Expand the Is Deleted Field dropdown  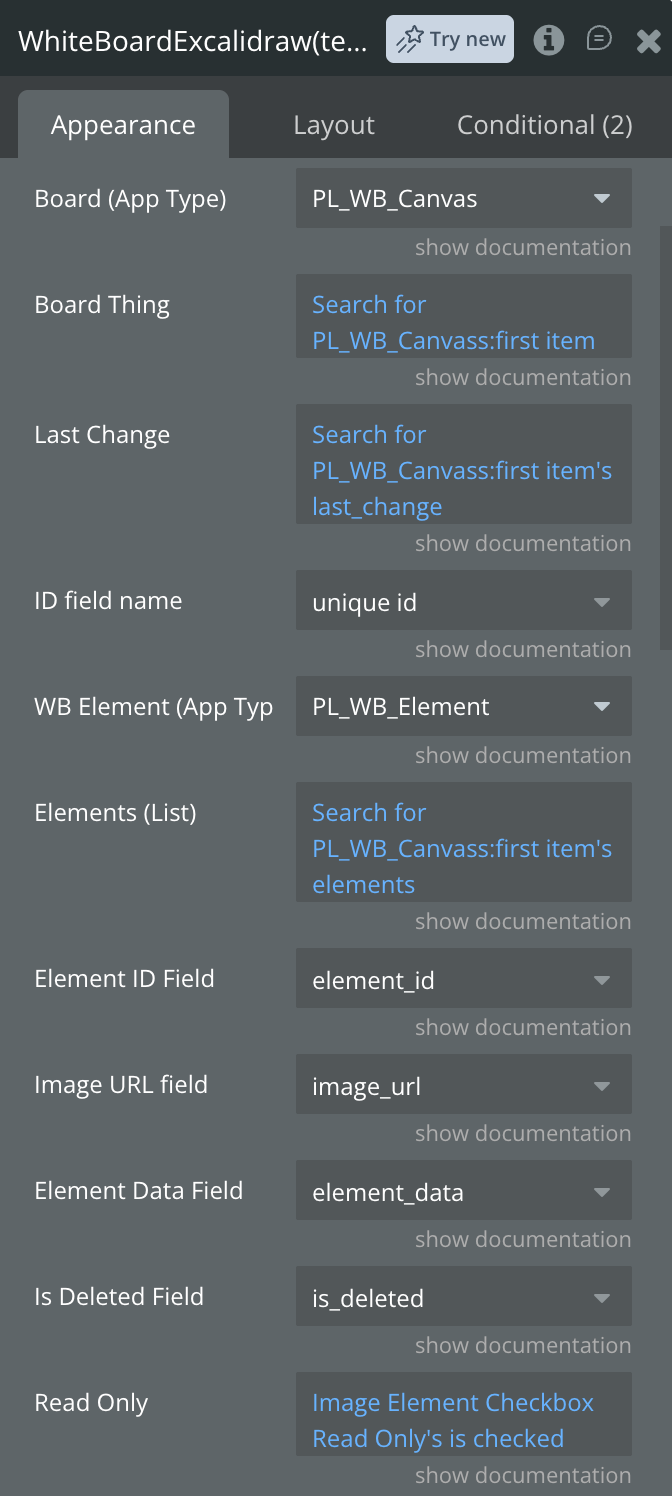(x=464, y=1297)
